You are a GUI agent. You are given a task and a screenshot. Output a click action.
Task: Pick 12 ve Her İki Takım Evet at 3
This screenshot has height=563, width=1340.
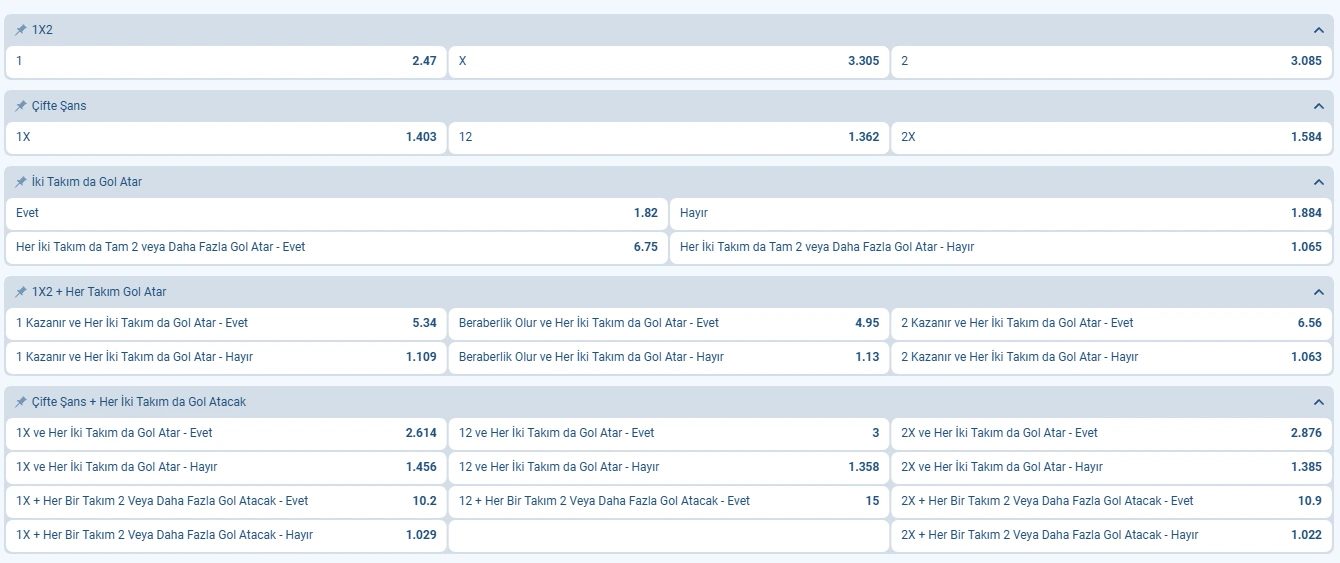[668, 433]
